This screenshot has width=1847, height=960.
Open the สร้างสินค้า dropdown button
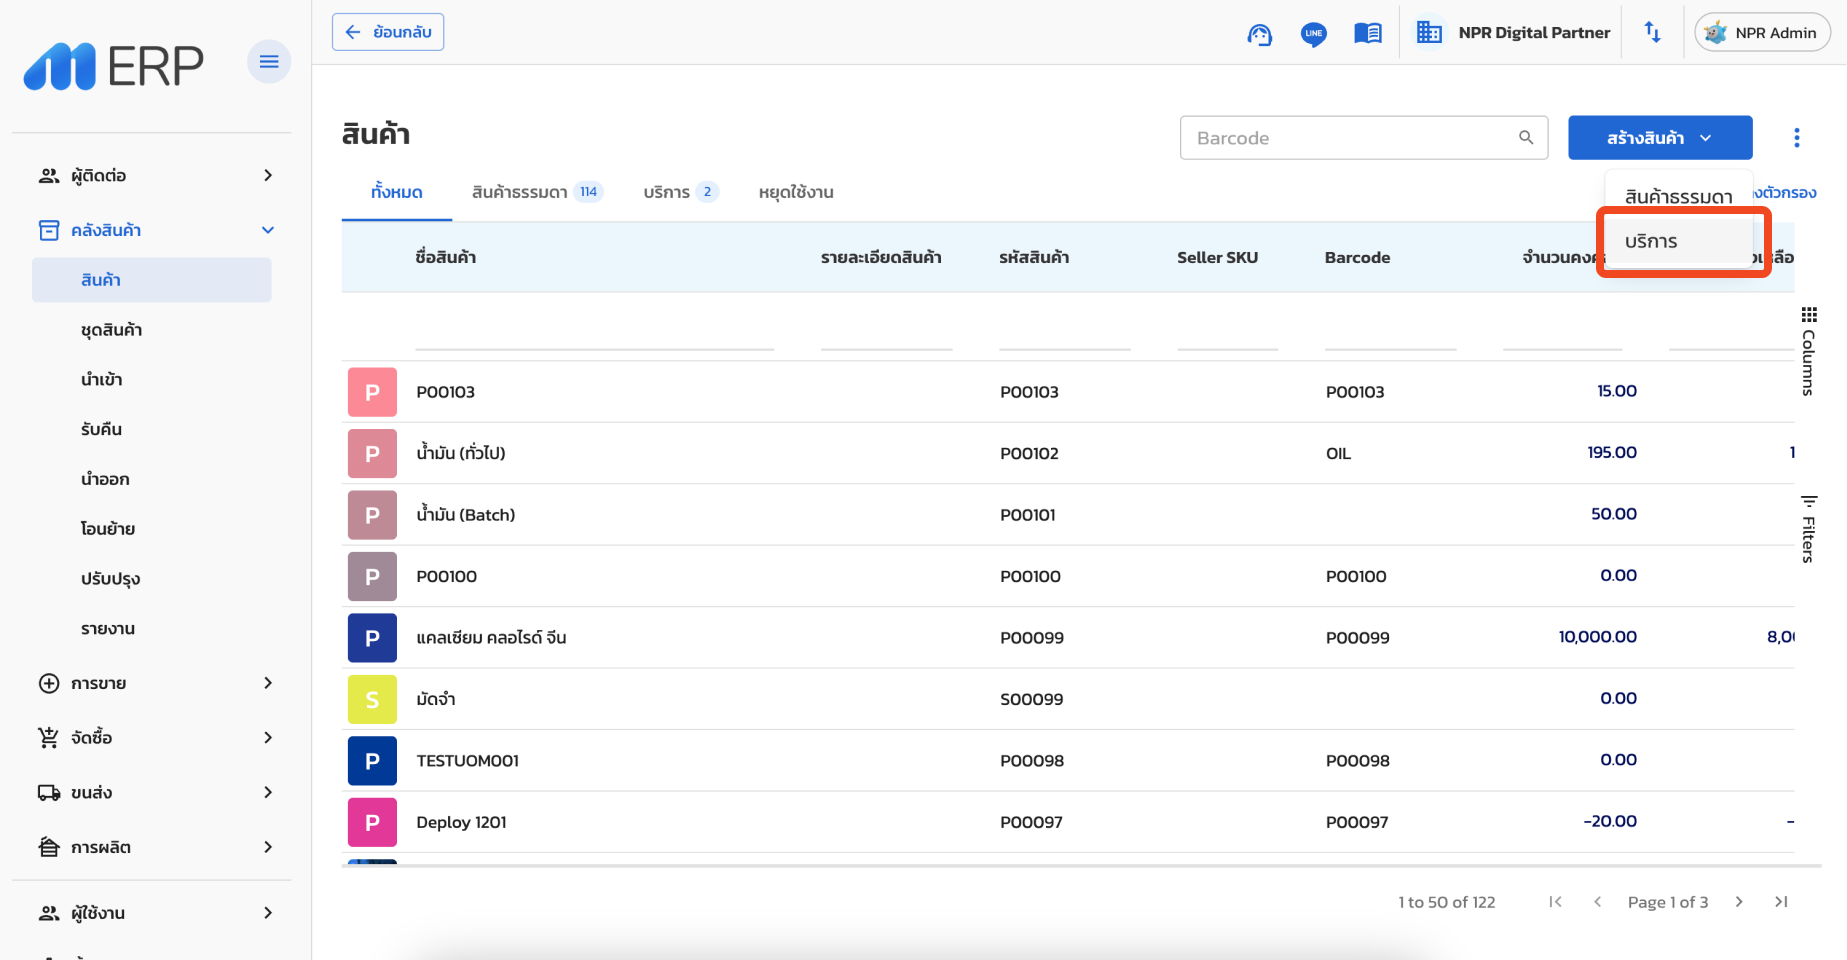(x=1659, y=138)
